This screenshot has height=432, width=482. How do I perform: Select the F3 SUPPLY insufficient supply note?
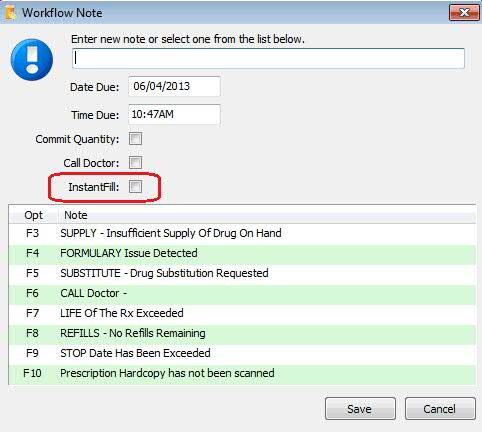(242, 233)
